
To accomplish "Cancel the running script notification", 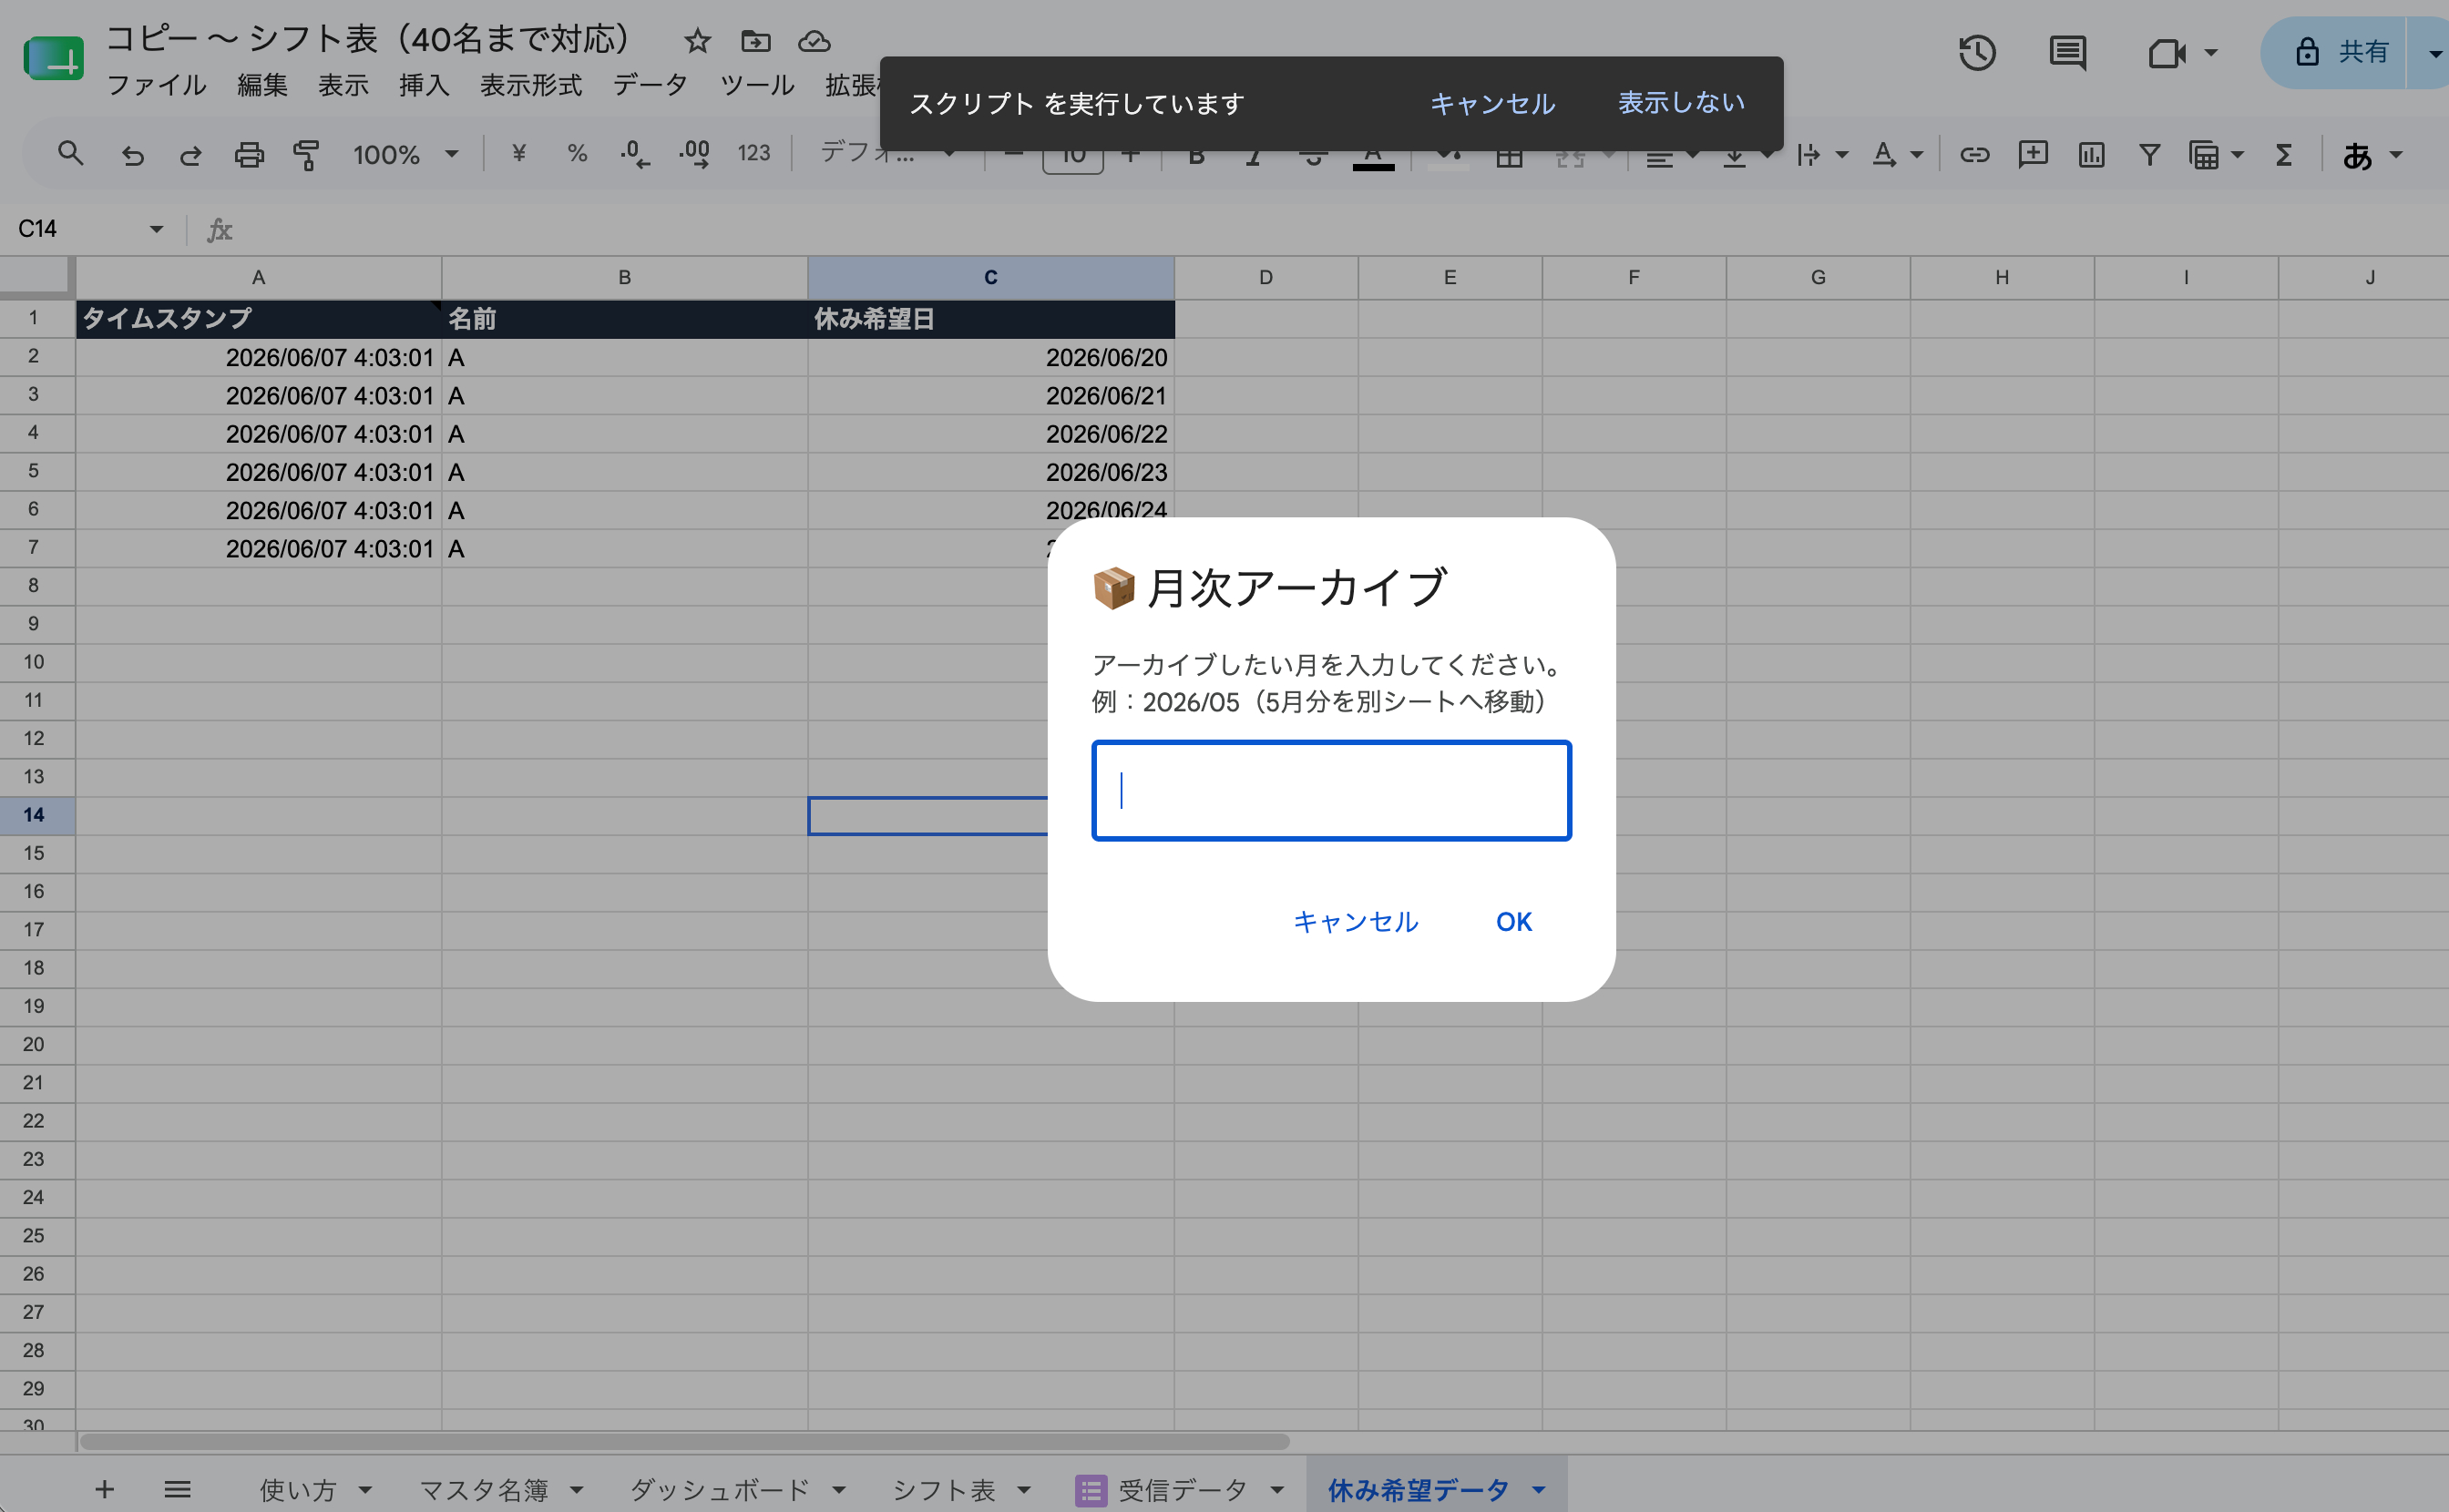I will (1492, 103).
